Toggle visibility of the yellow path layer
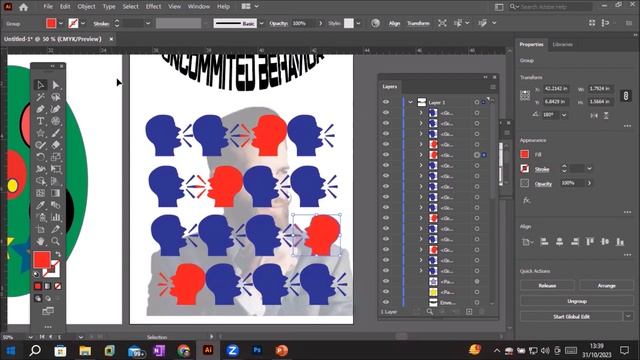The width and height of the screenshot is (640, 360). [386, 292]
